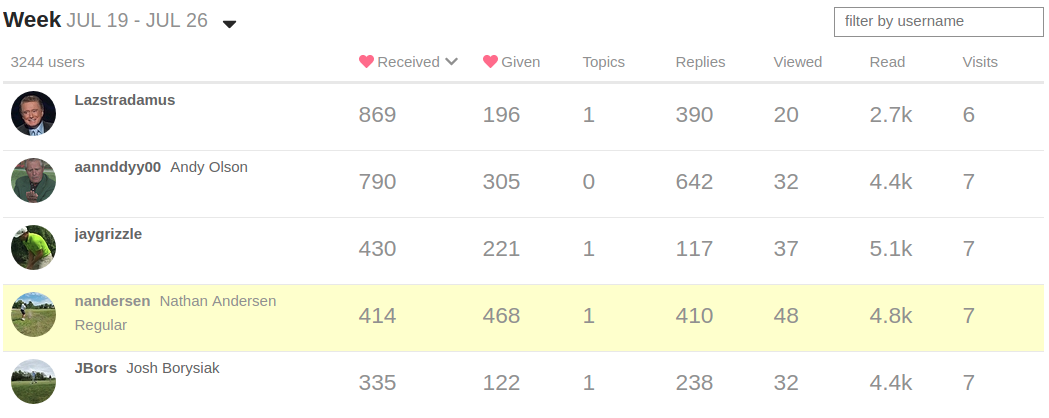
Task: Open the JBors username link
Action: 96,368
